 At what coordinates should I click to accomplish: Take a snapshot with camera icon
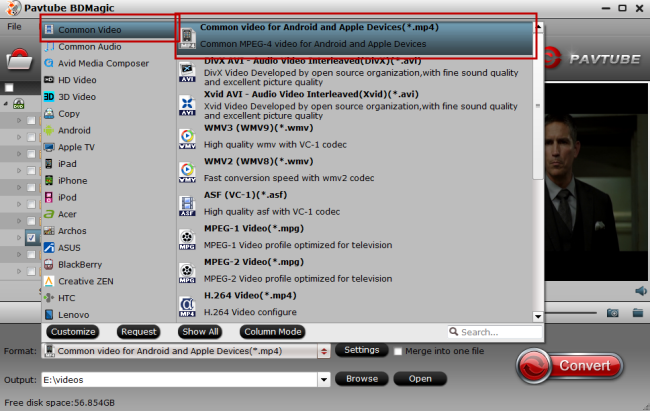point(613,313)
